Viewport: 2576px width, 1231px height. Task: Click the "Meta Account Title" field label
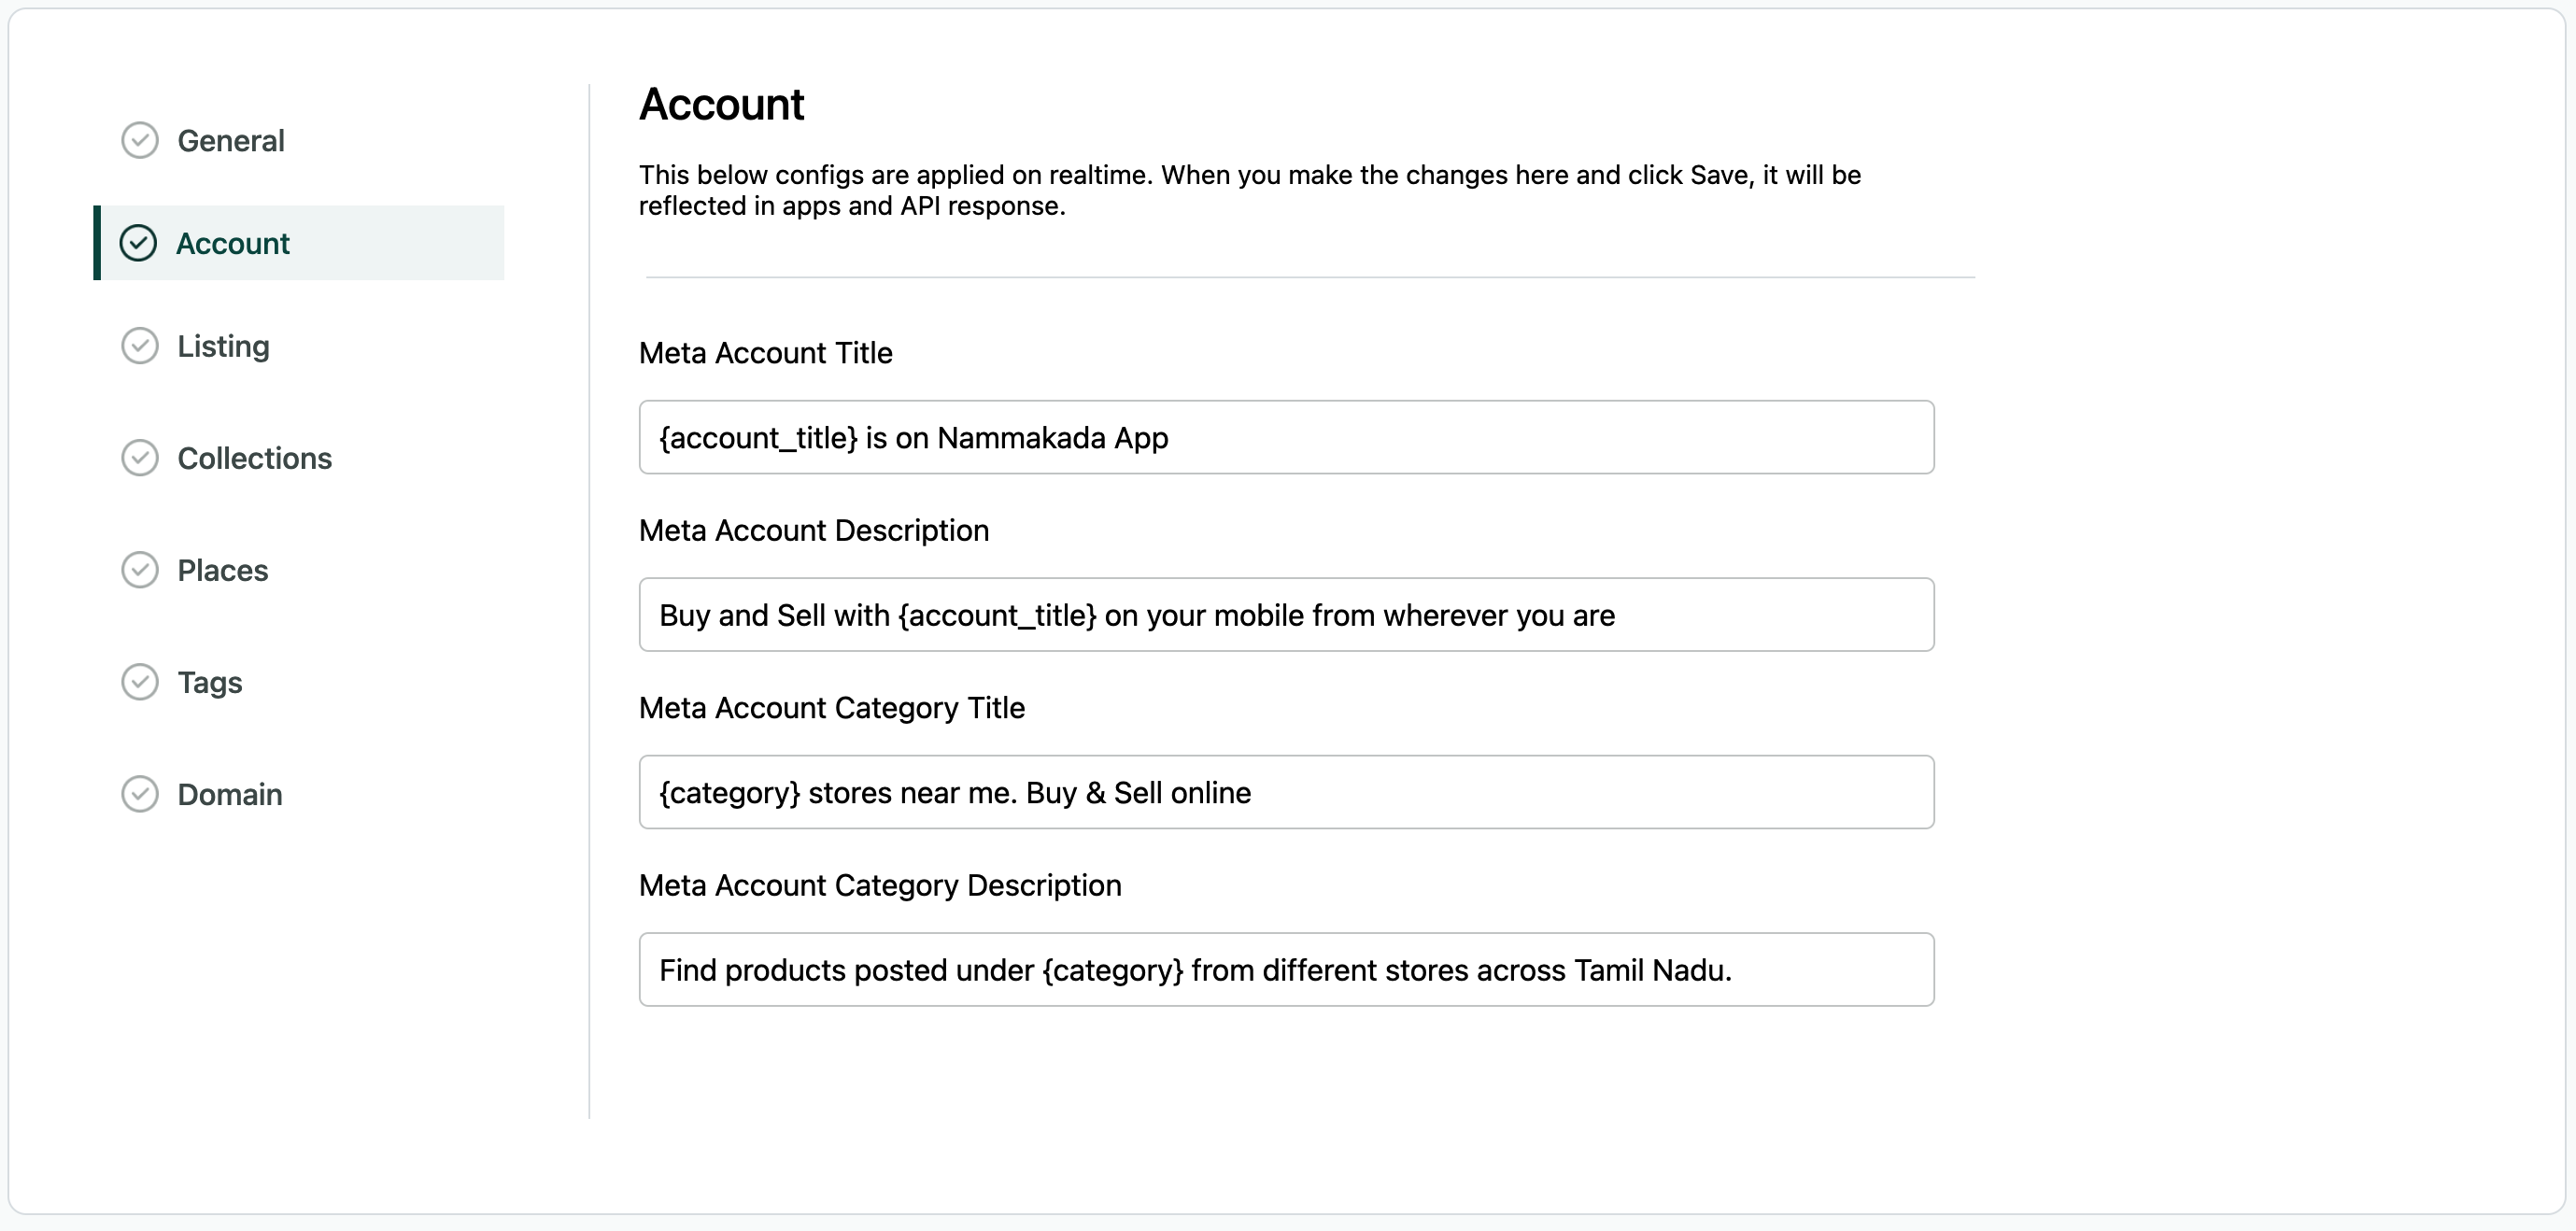765,353
